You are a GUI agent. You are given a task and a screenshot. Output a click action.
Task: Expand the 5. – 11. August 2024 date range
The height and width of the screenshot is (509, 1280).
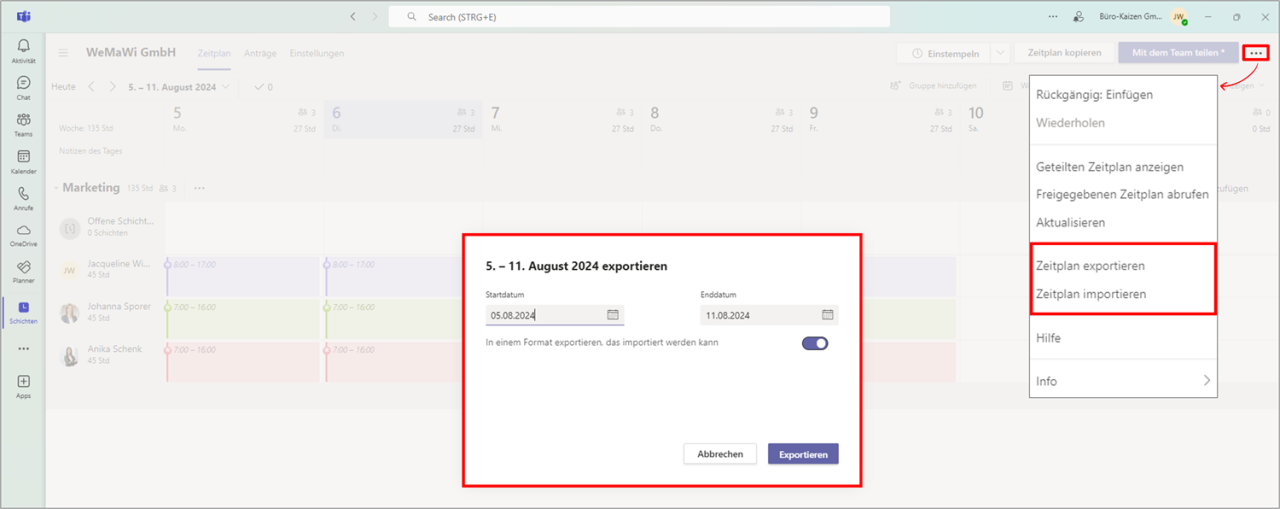(x=224, y=87)
